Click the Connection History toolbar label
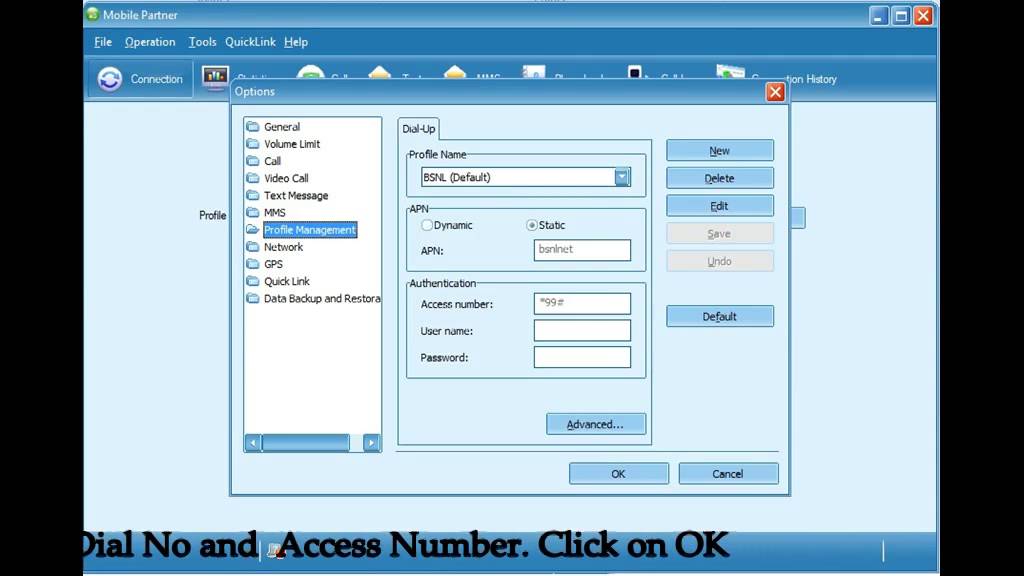 click(793, 79)
